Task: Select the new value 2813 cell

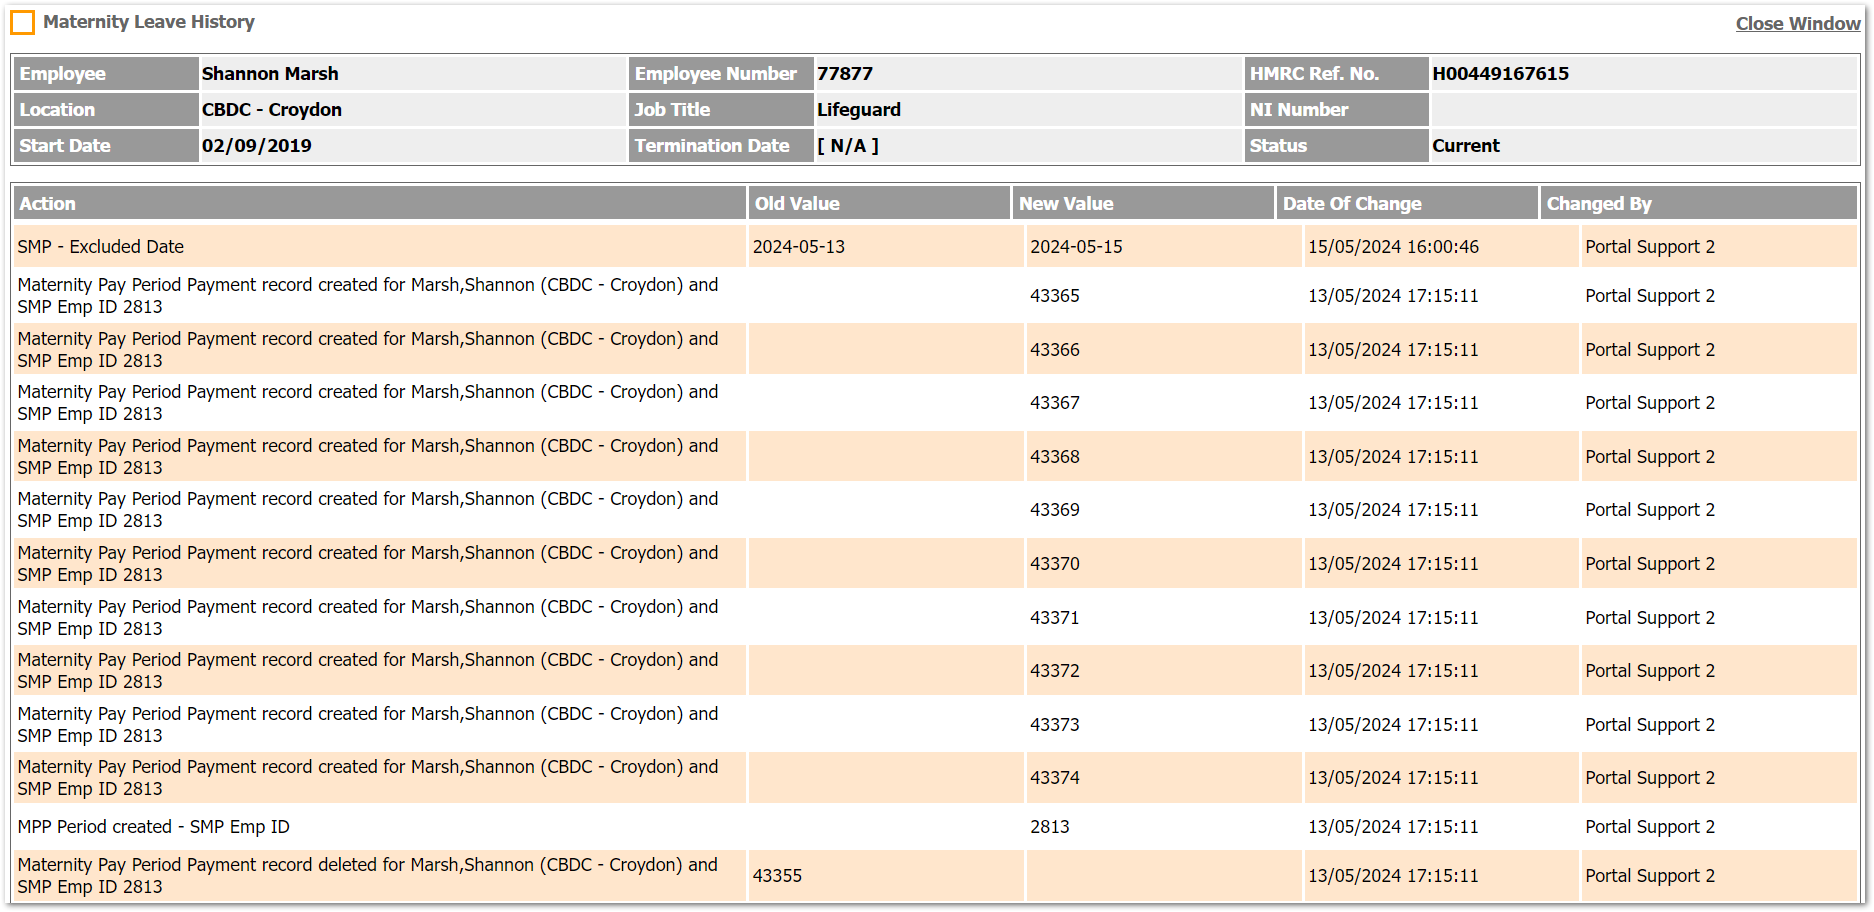Action: point(1050,827)
